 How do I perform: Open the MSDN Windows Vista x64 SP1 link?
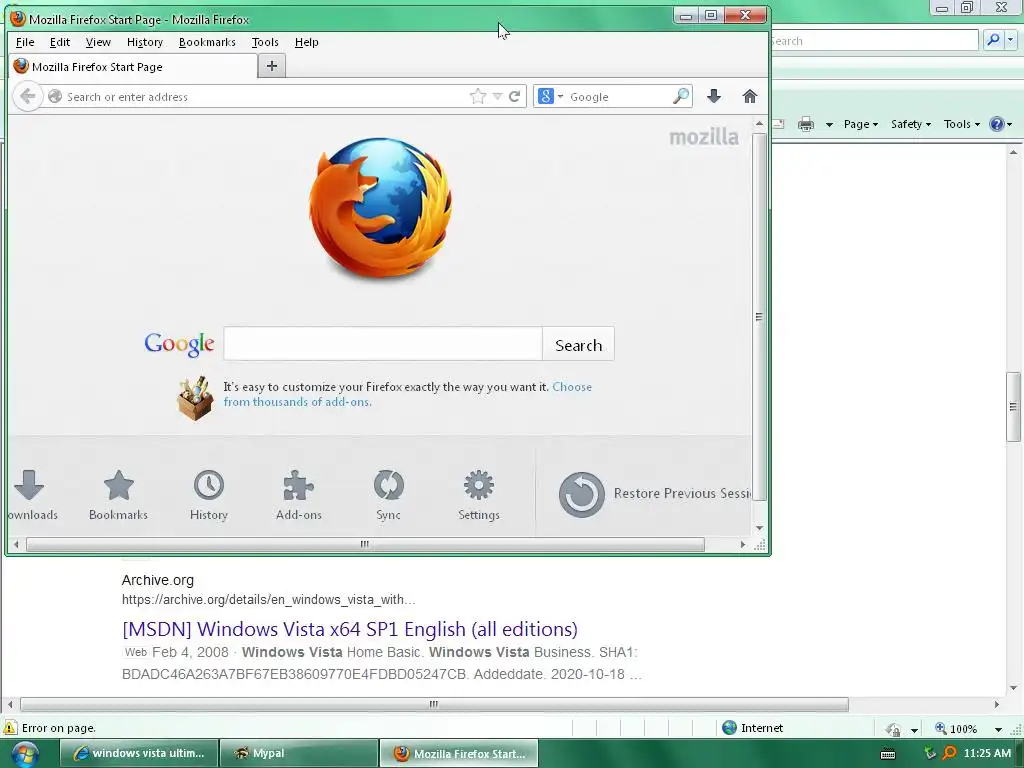coord(349,629)
